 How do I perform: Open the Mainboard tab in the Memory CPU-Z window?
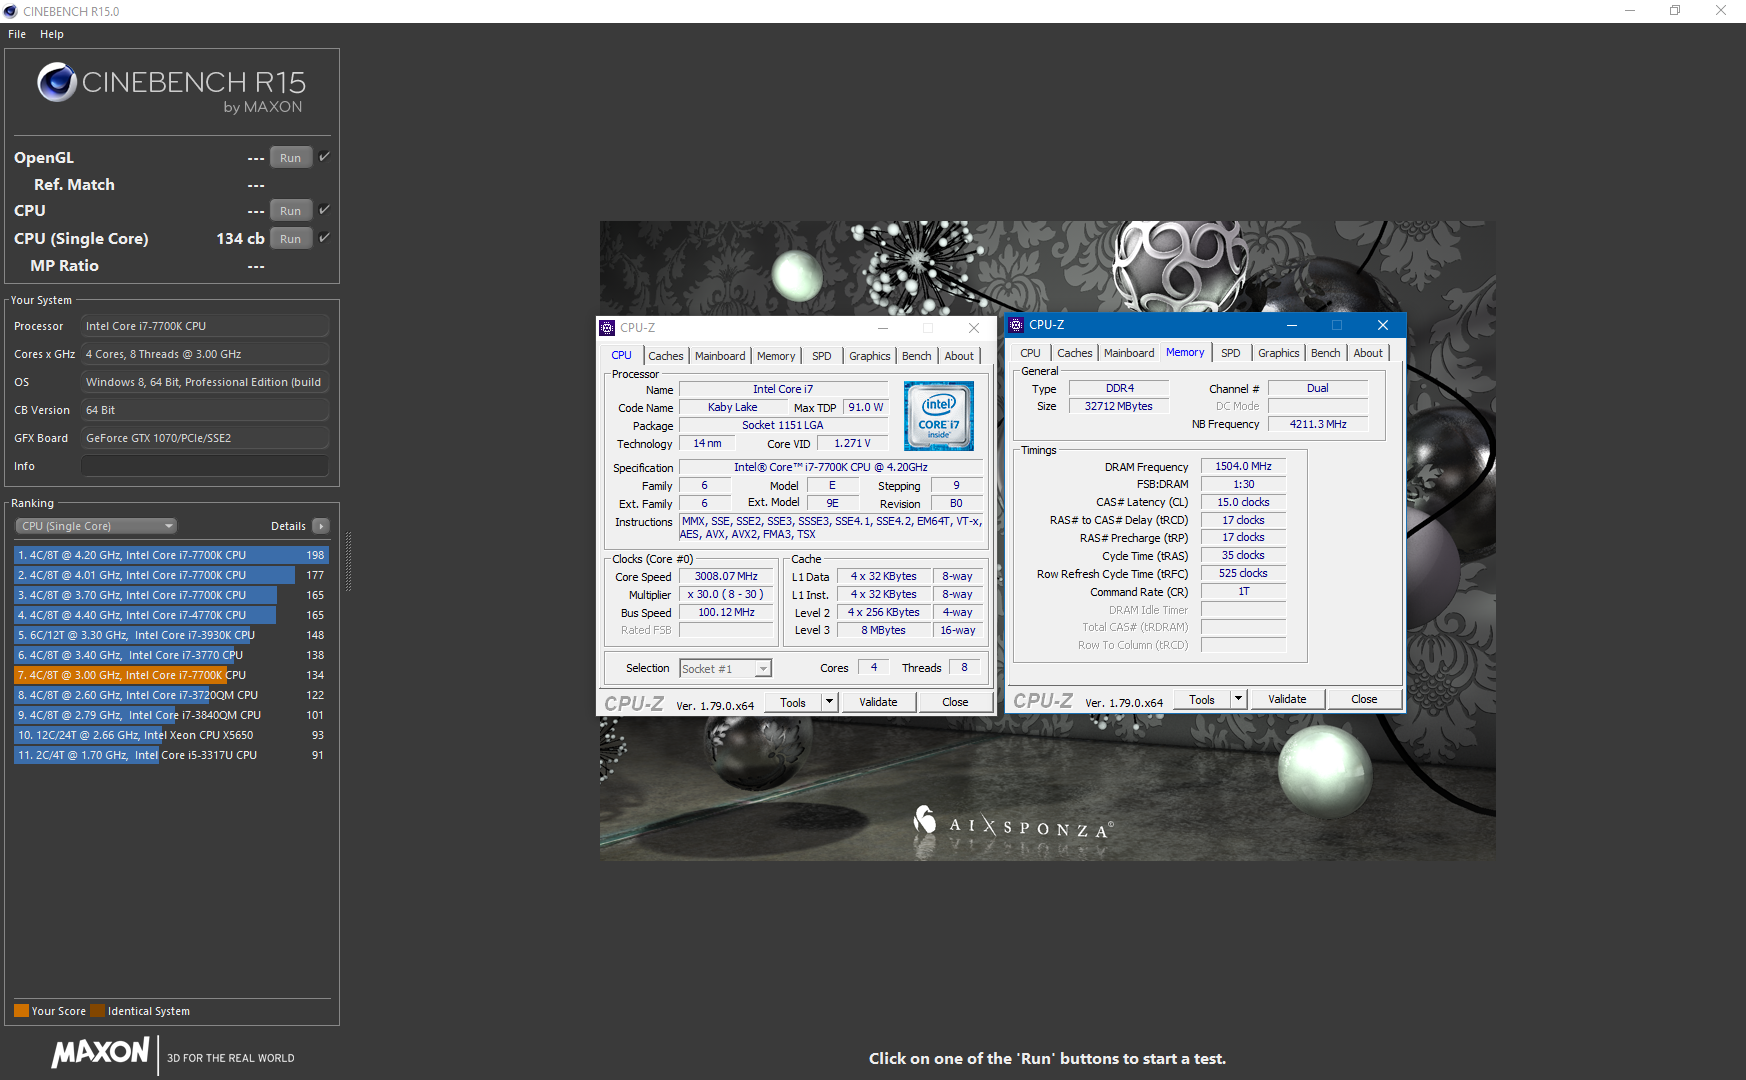coord(1129,353)
